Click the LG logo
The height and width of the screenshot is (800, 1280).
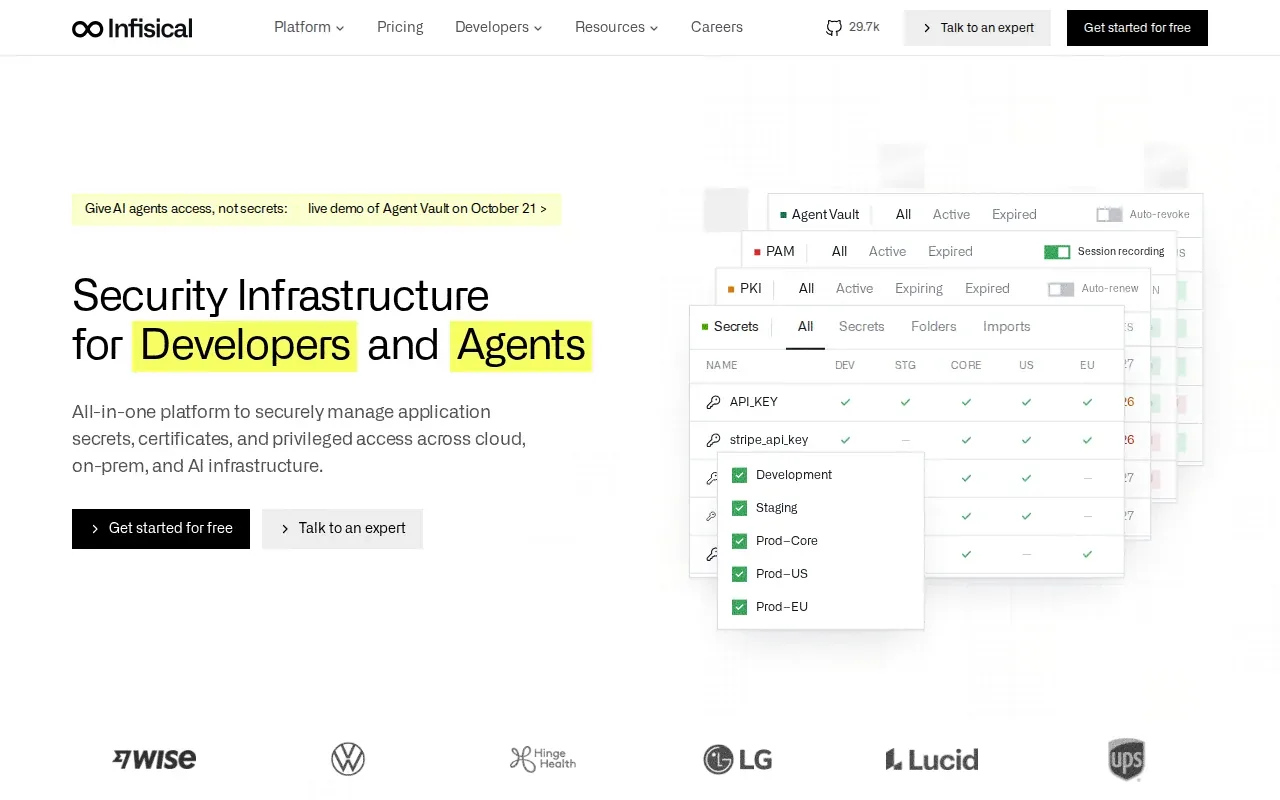[738, 760]
